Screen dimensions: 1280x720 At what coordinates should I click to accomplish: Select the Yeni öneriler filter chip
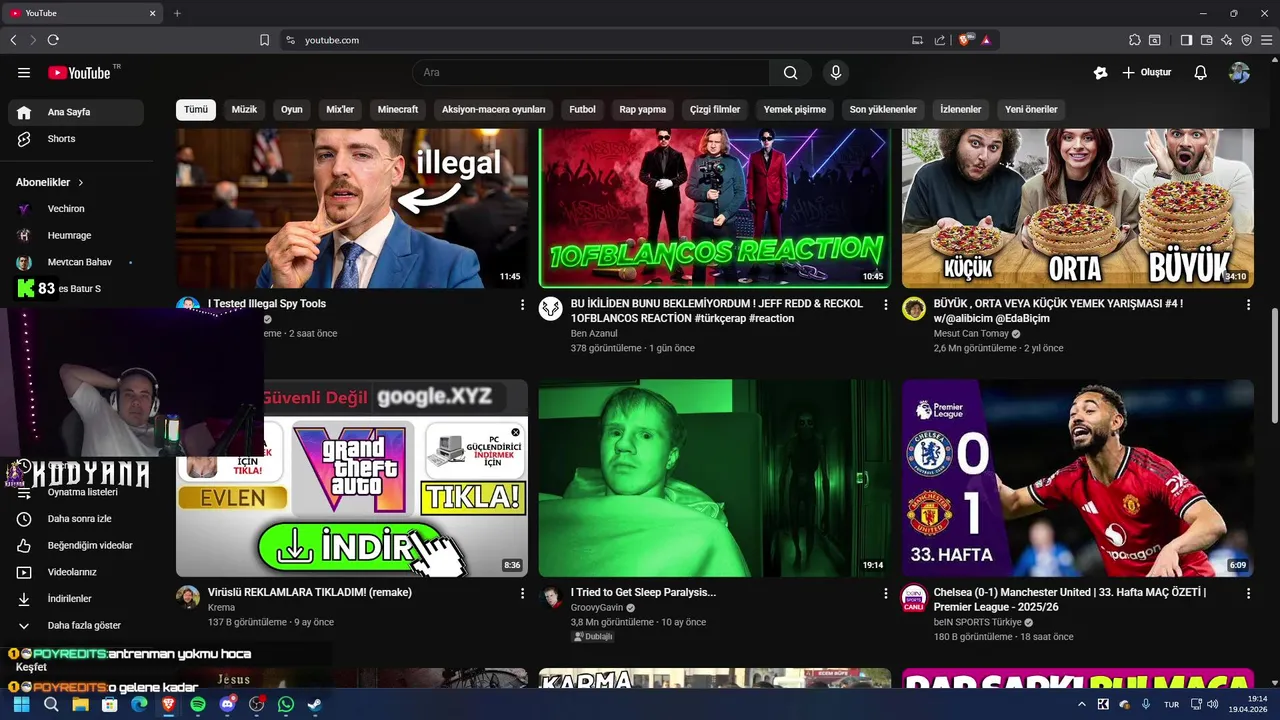coord(1031,109)
